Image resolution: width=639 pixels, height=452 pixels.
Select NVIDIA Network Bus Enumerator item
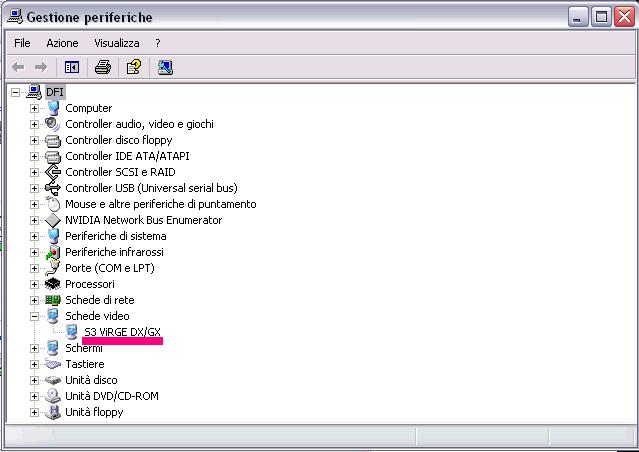click(x=143, y=220)
